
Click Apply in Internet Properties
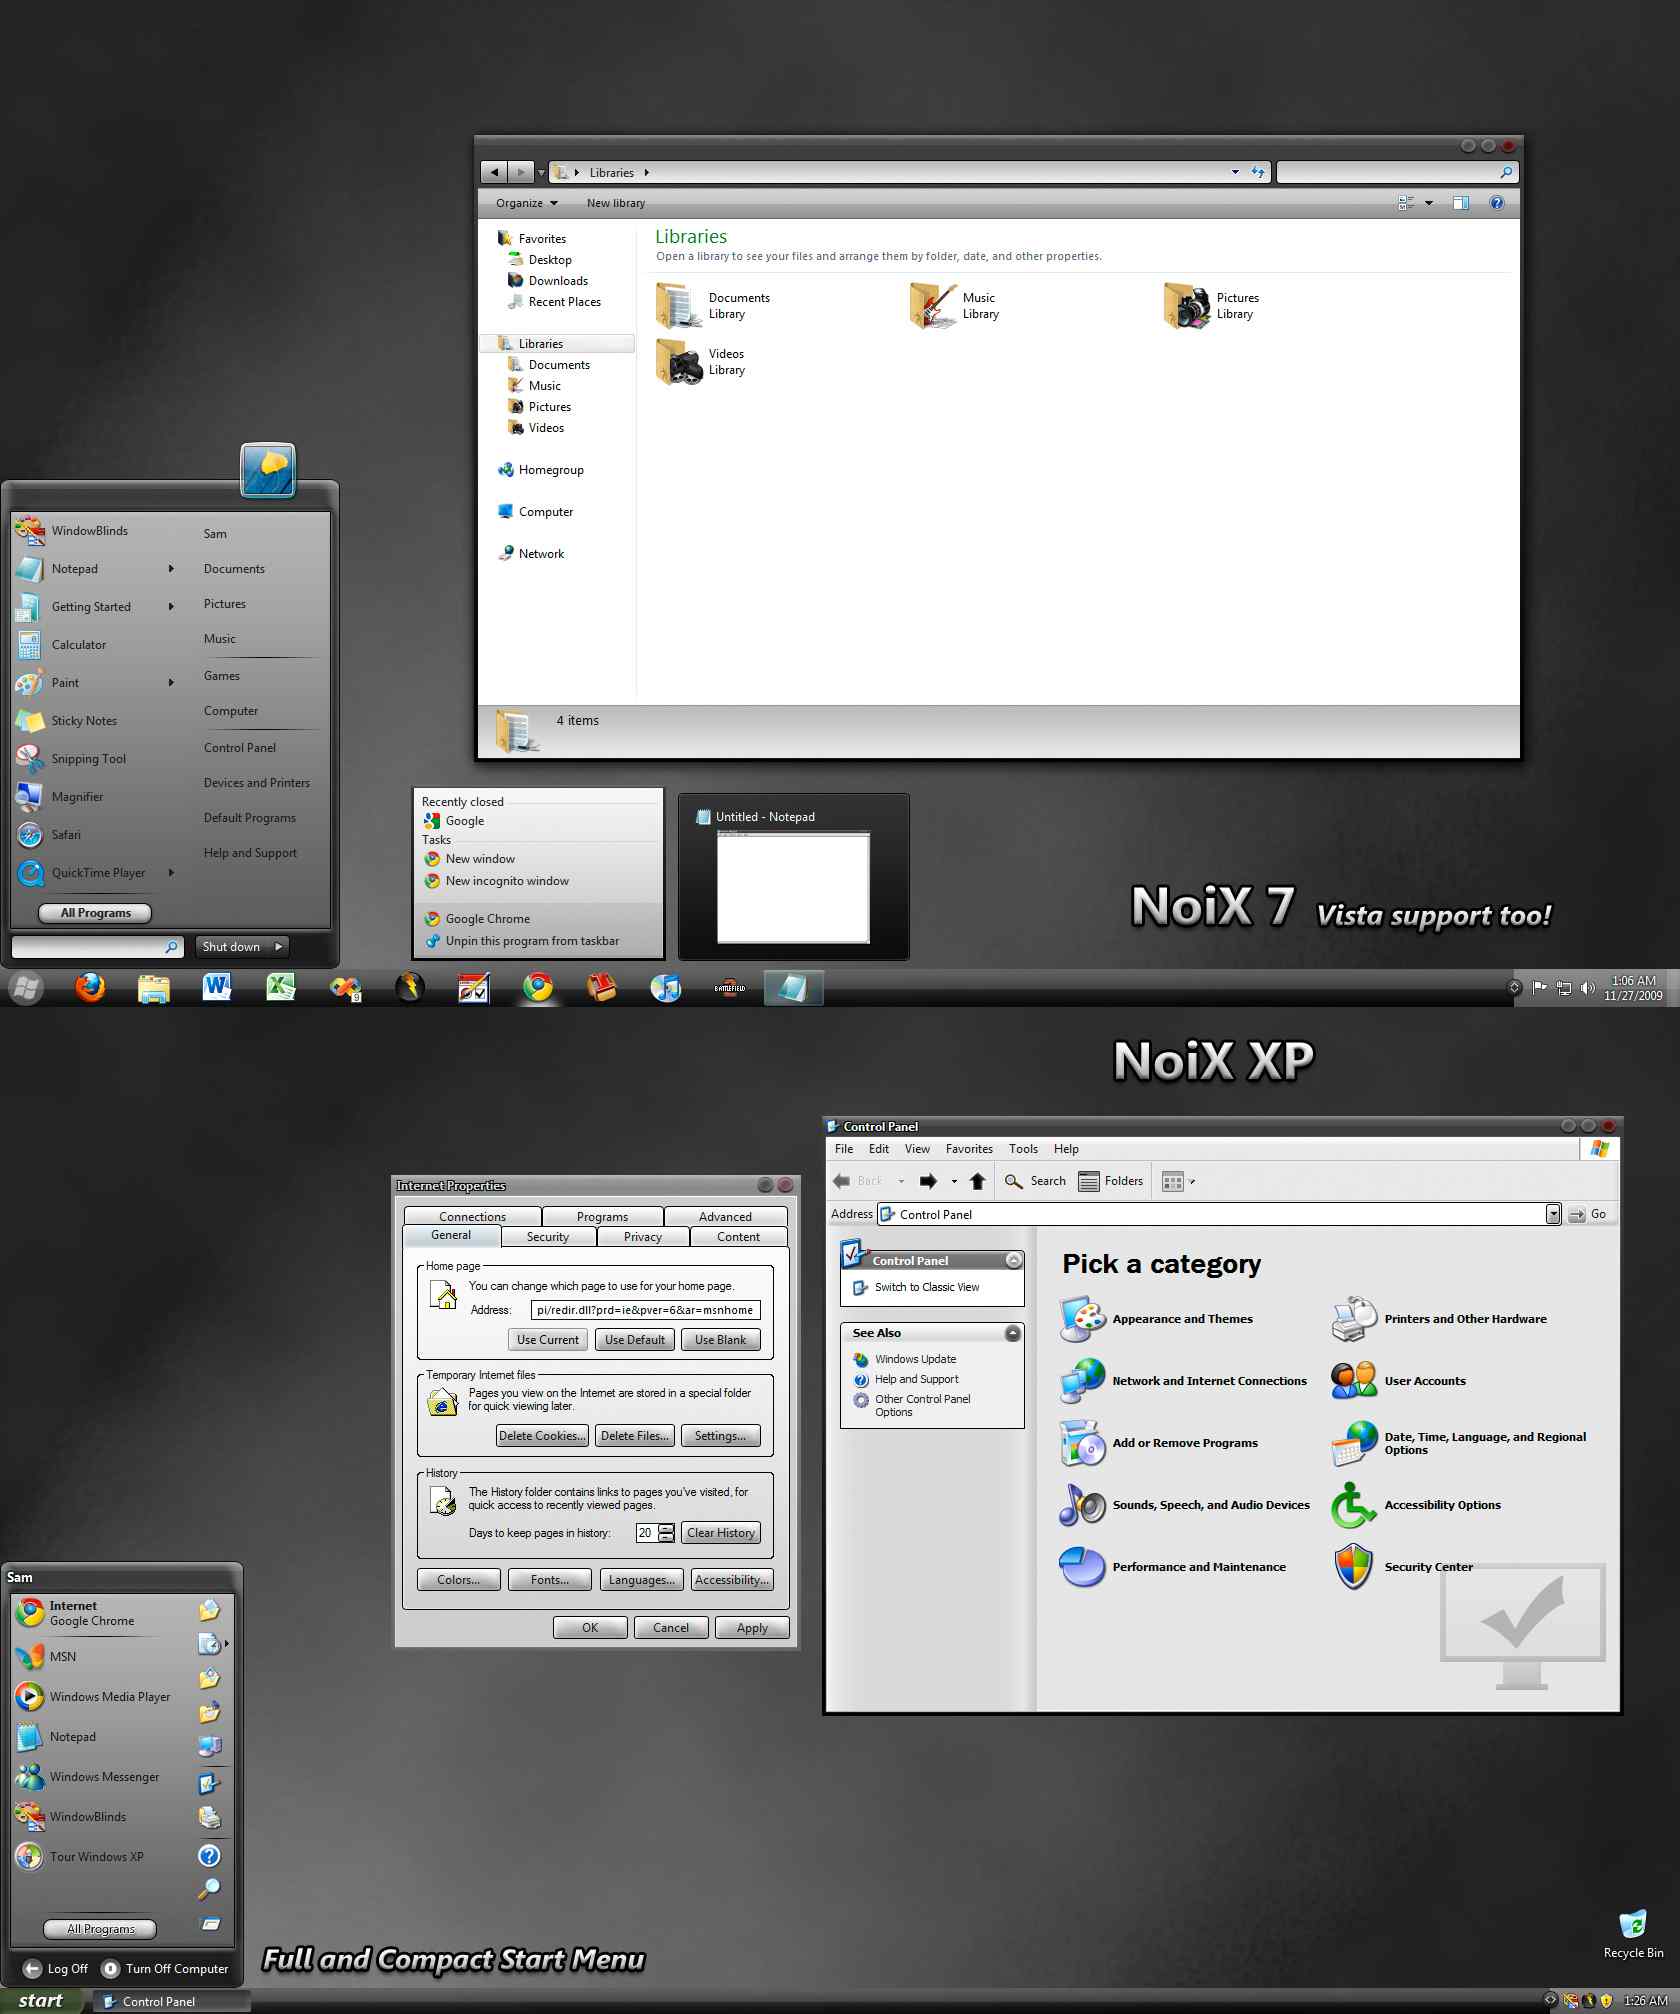tap(752, 1628)
